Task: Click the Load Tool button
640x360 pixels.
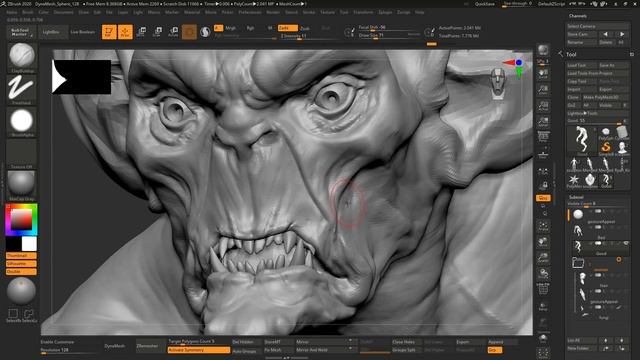Action: point(582,65)
